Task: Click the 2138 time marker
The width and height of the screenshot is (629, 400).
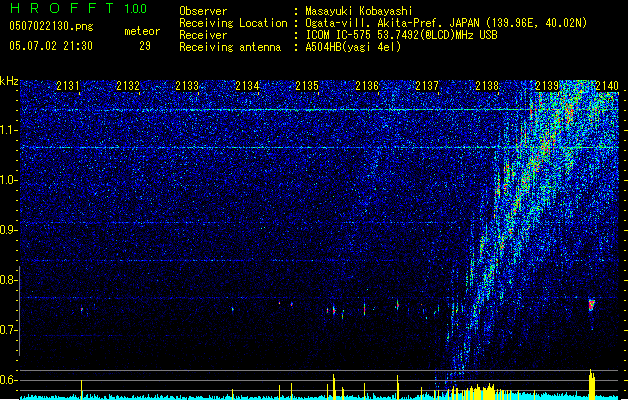Action: [487, 86]
